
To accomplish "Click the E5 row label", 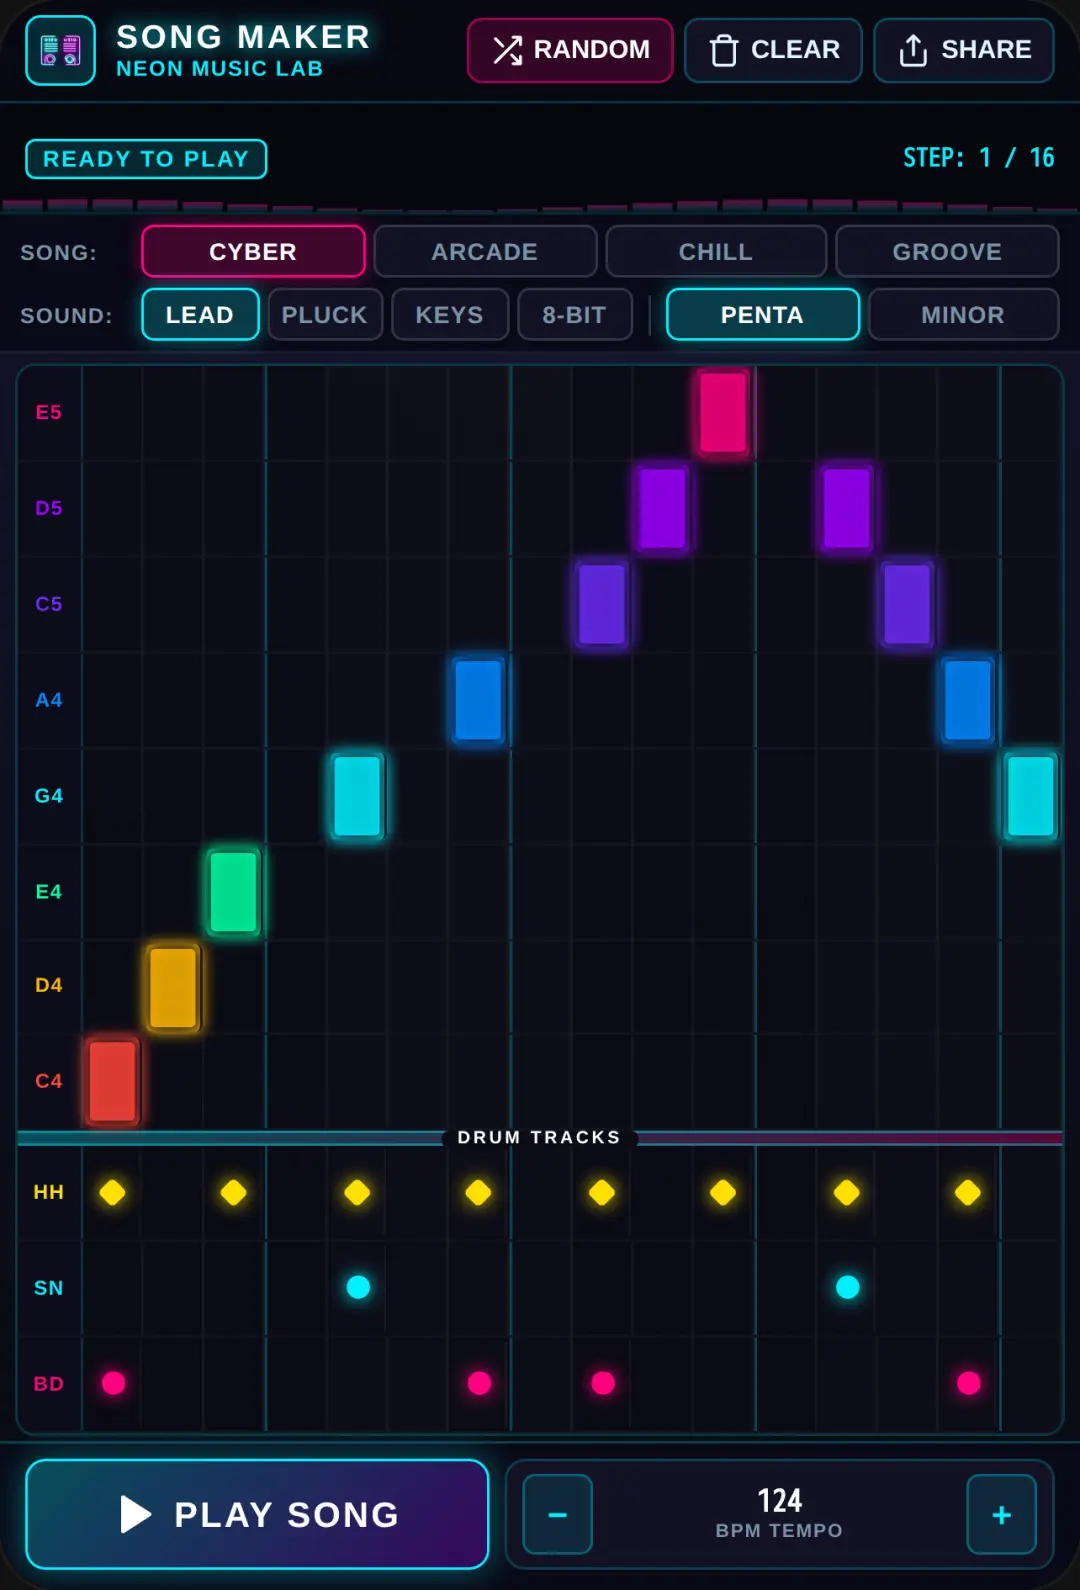I will click(x=49, y=412).
